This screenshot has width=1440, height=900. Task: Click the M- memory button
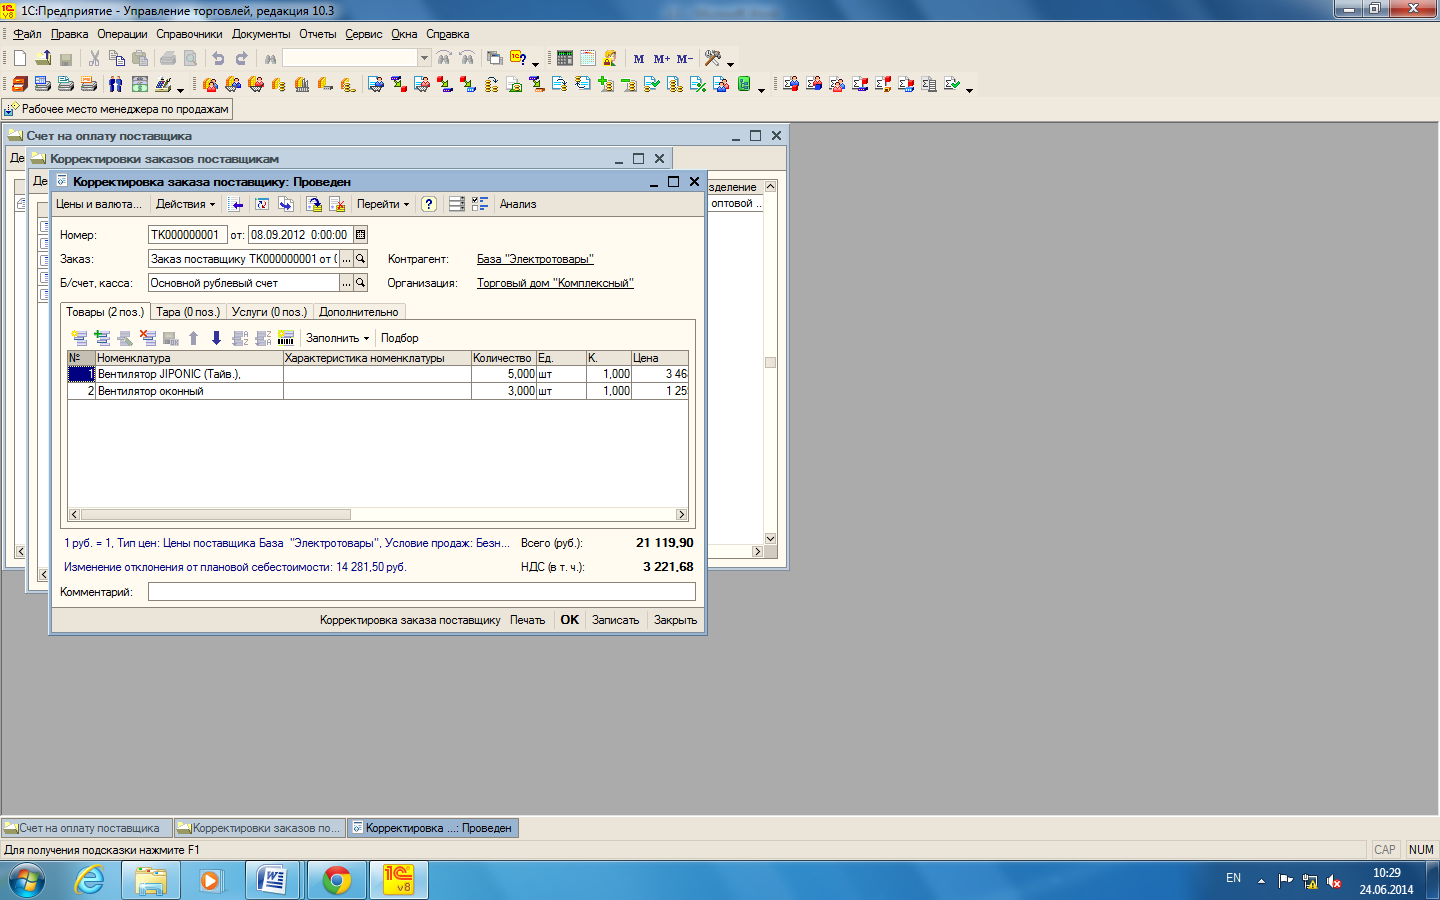pos(684,59)
